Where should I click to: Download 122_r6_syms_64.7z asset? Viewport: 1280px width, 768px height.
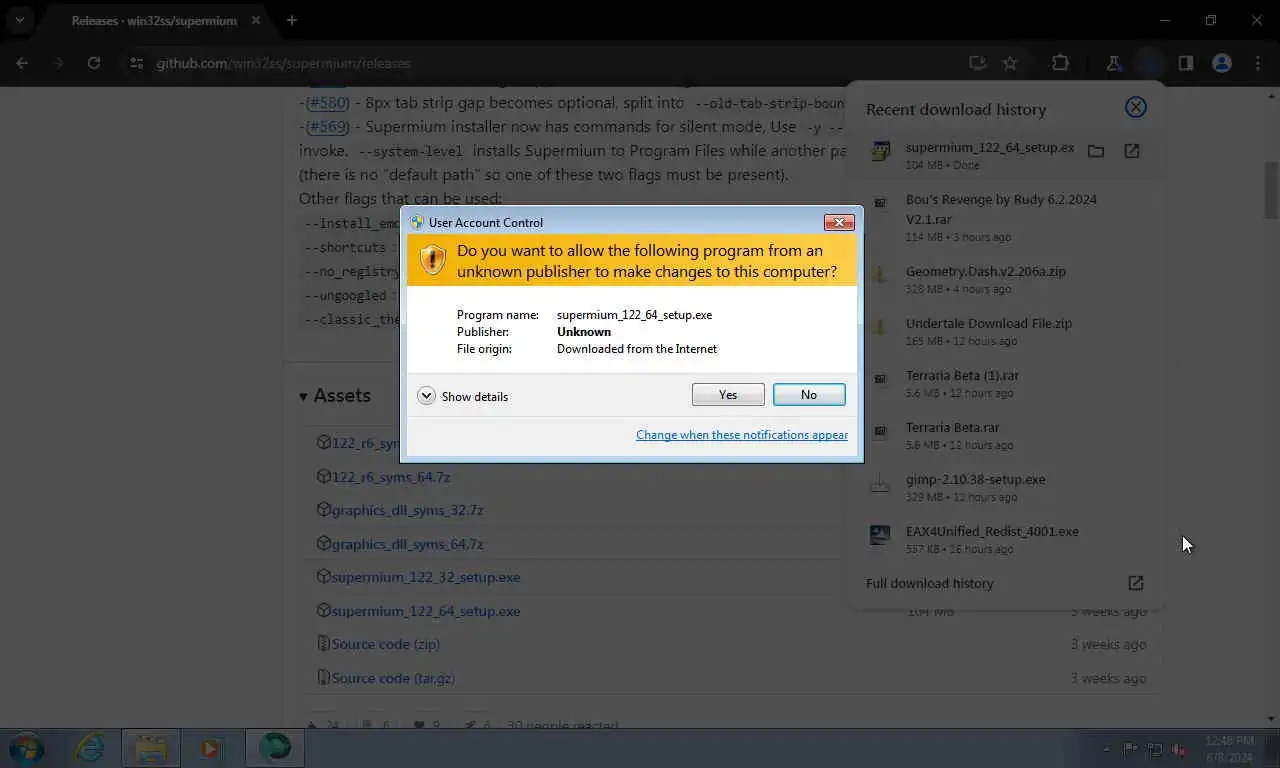pyautogui.click(x=391, y=477)
